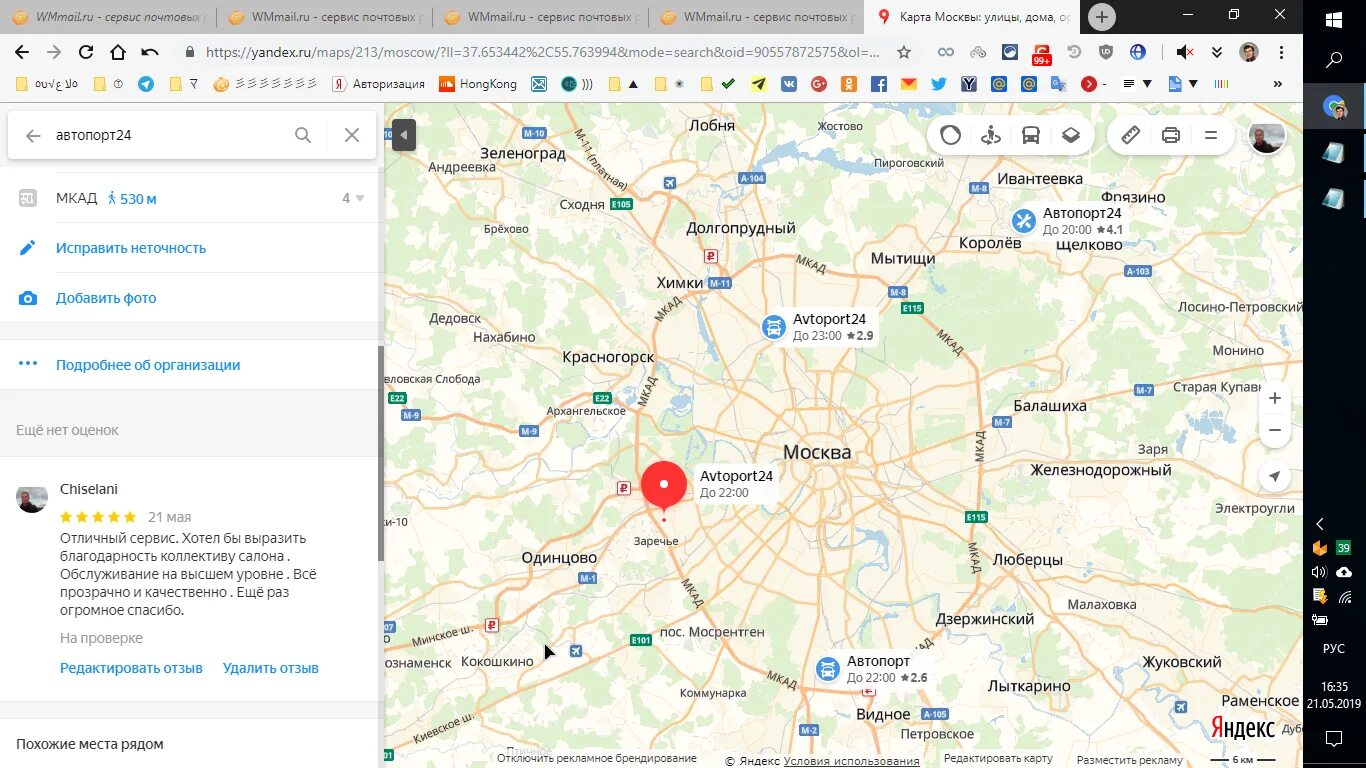Image resolution: width=1366 pixels, height=768 pixels.
Task: Toggle the mute-tab speaker extension
Action: click(1185, 52)
